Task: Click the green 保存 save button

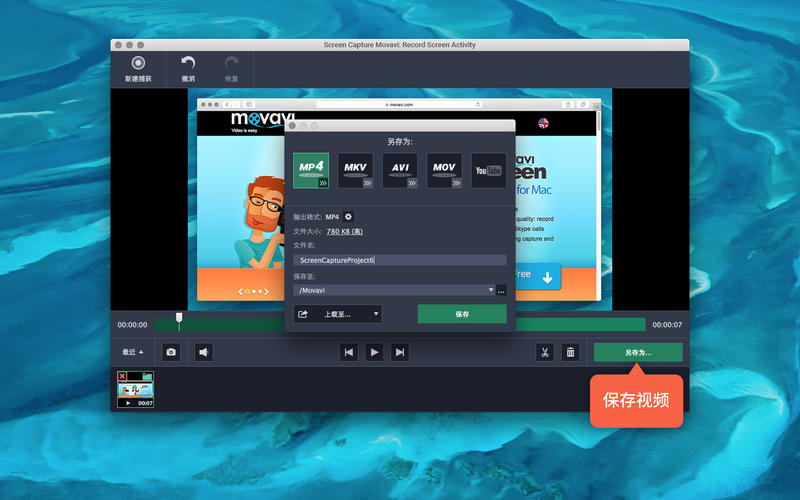Action: point(462,314)
